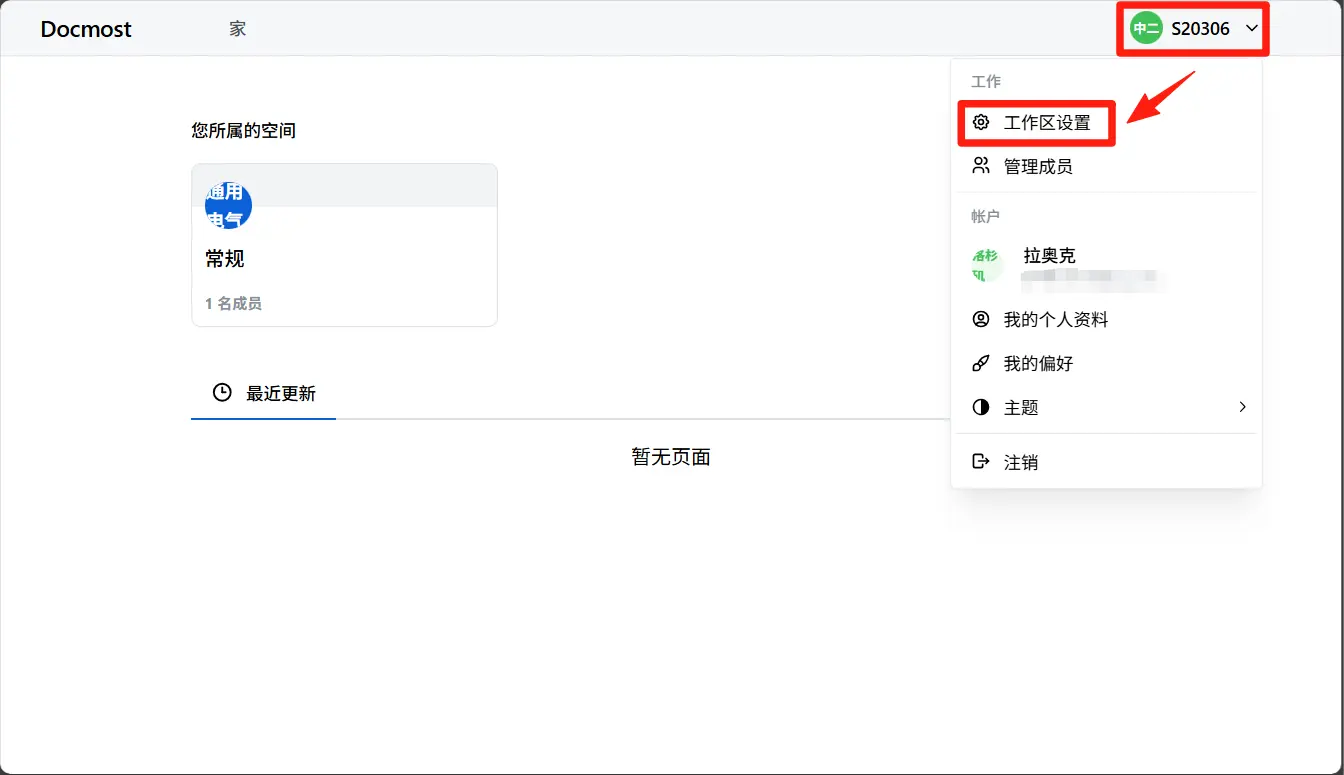Image resolution: width=1344 pixels, height=775 pixels.
Task: Switch to the 最近更新 tab
Action: pyautogui.click(x=280, y=394)
